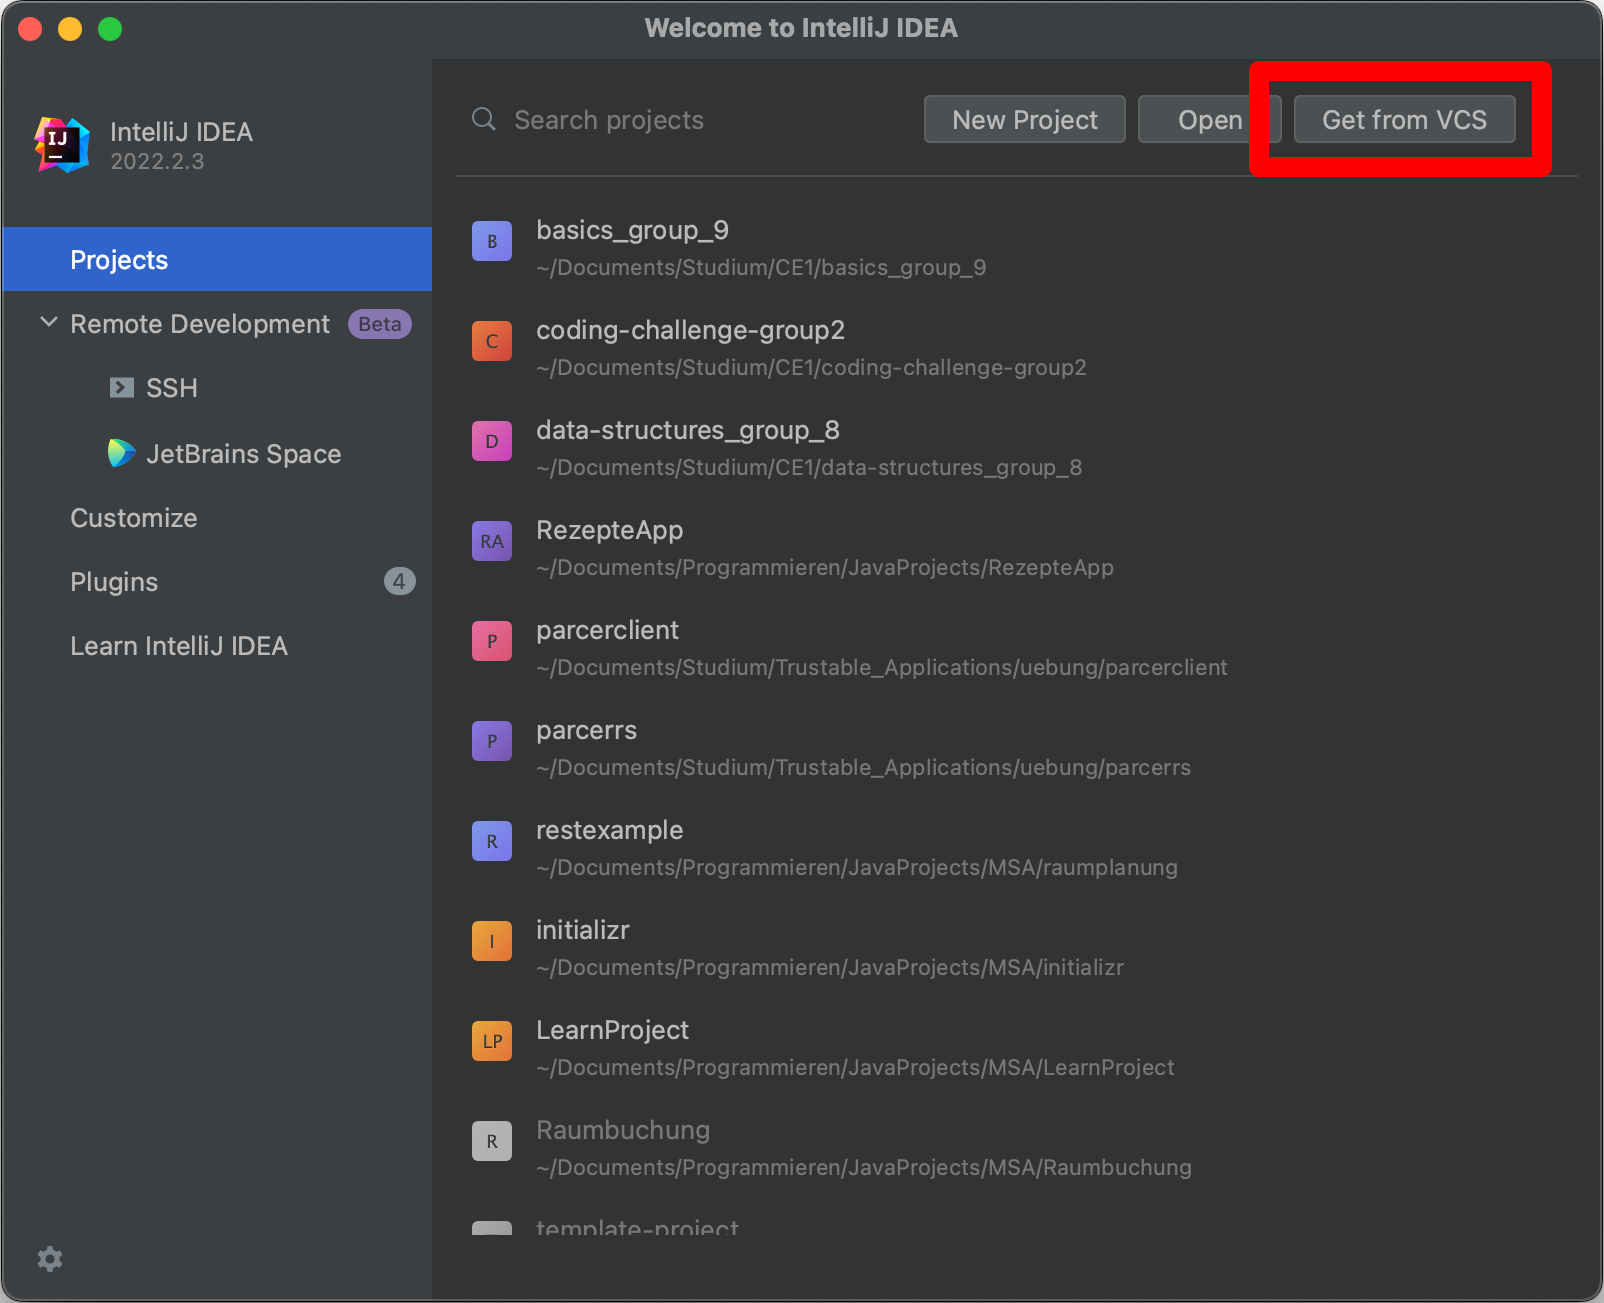Click the Beta badge next to Remote Development
This screenshot has width=1604, height=1303.
(380, 324)
